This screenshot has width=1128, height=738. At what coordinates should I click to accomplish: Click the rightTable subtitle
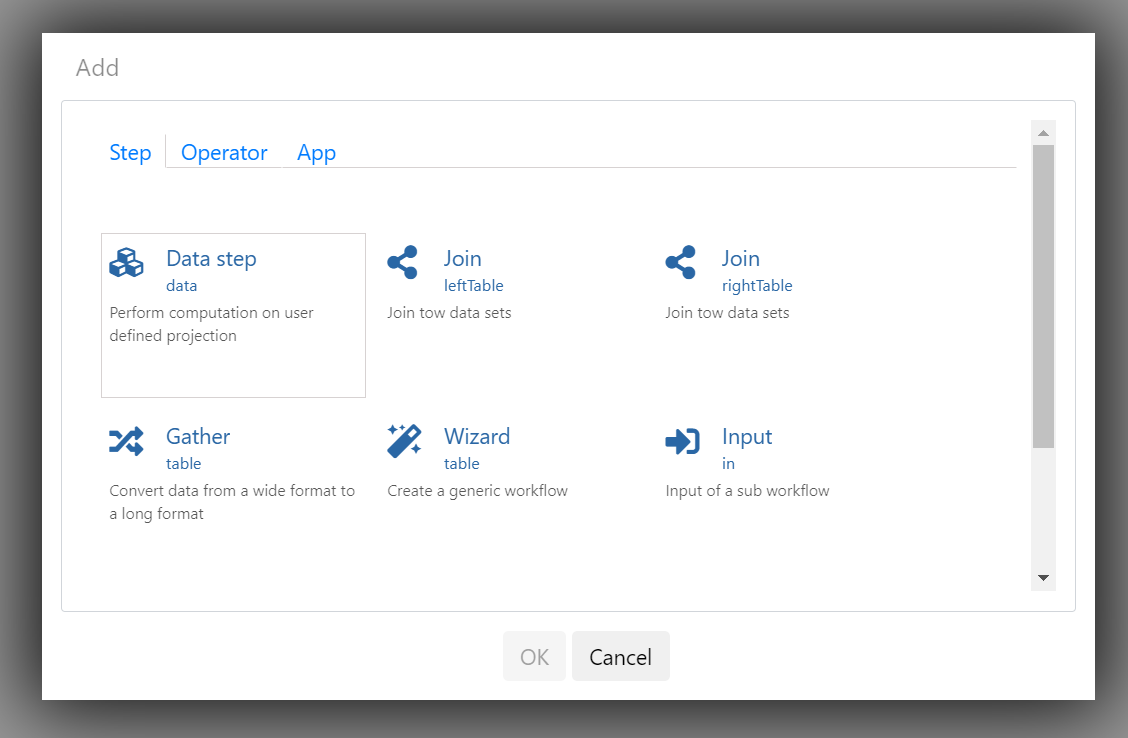(757, 286)
